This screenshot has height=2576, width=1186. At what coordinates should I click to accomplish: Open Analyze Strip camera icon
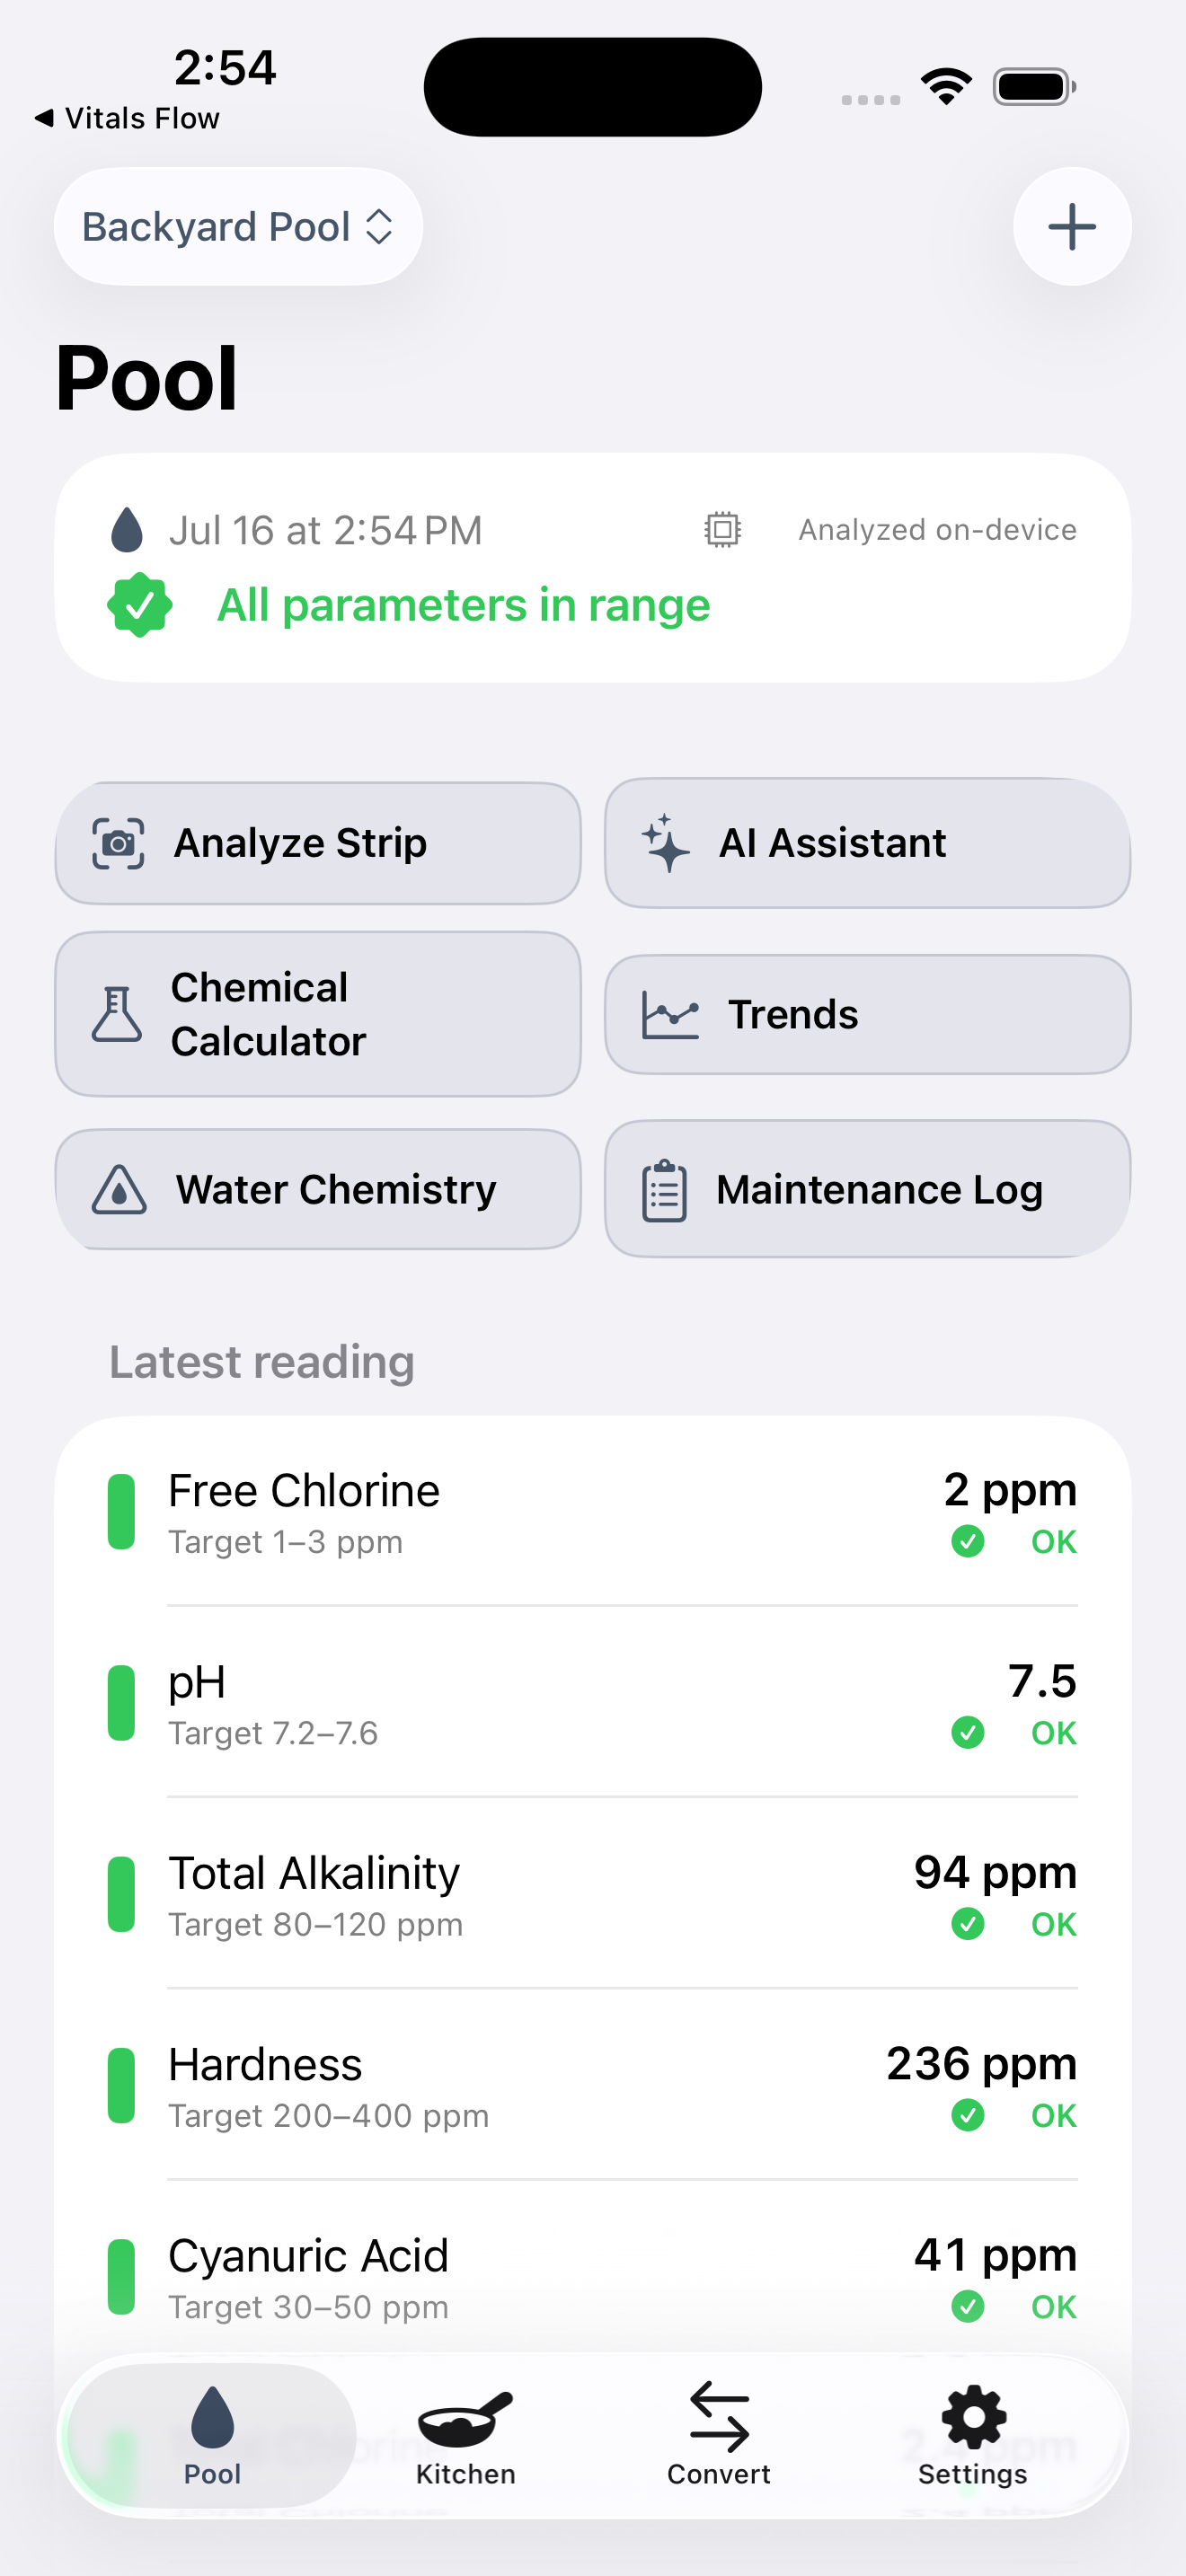tap(118, 843)
